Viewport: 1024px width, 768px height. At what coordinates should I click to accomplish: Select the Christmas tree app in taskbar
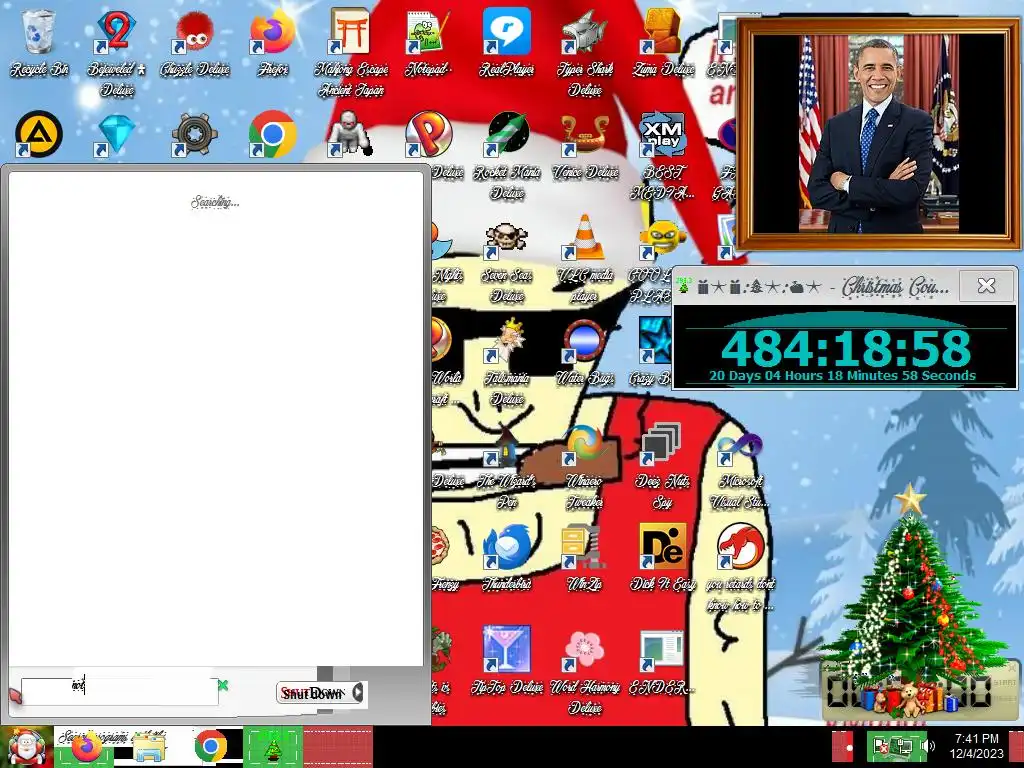(273, 747)
